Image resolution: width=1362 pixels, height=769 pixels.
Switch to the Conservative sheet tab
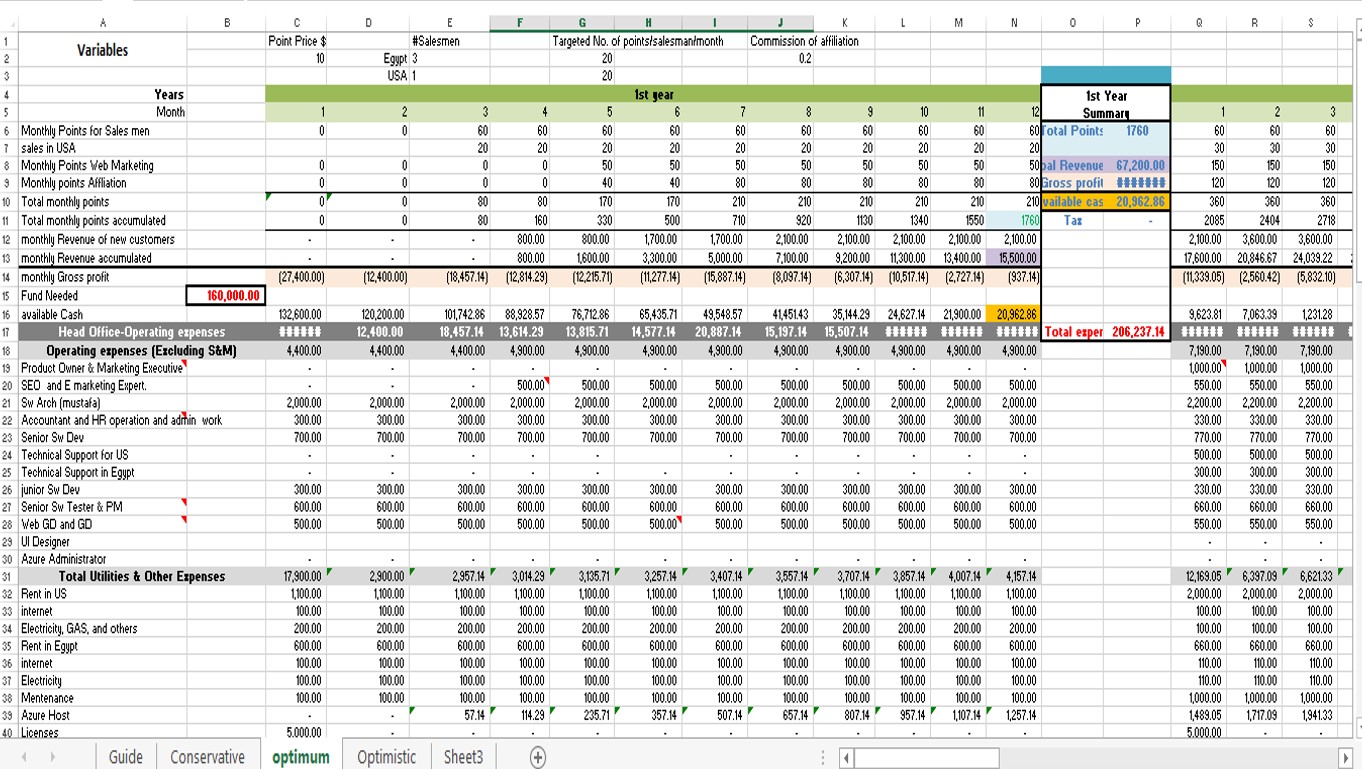point(207,757)
